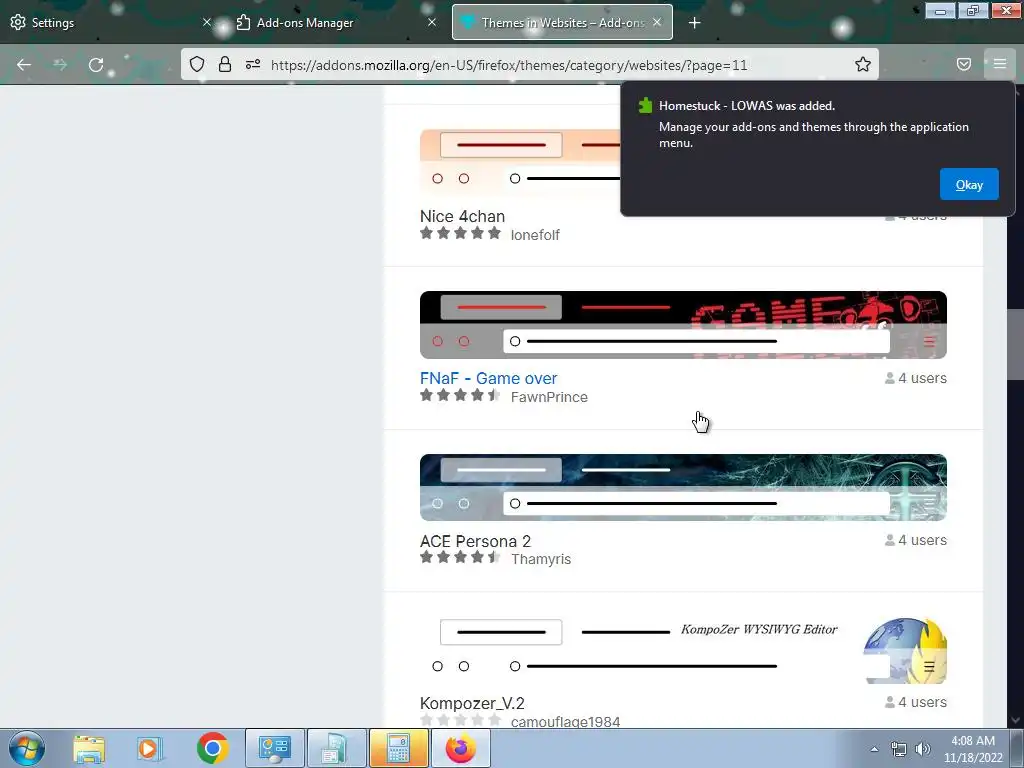The height and width of the screenshot is (768, 1024).
Task: Close the Settings tab
Action: coord(206,22)
